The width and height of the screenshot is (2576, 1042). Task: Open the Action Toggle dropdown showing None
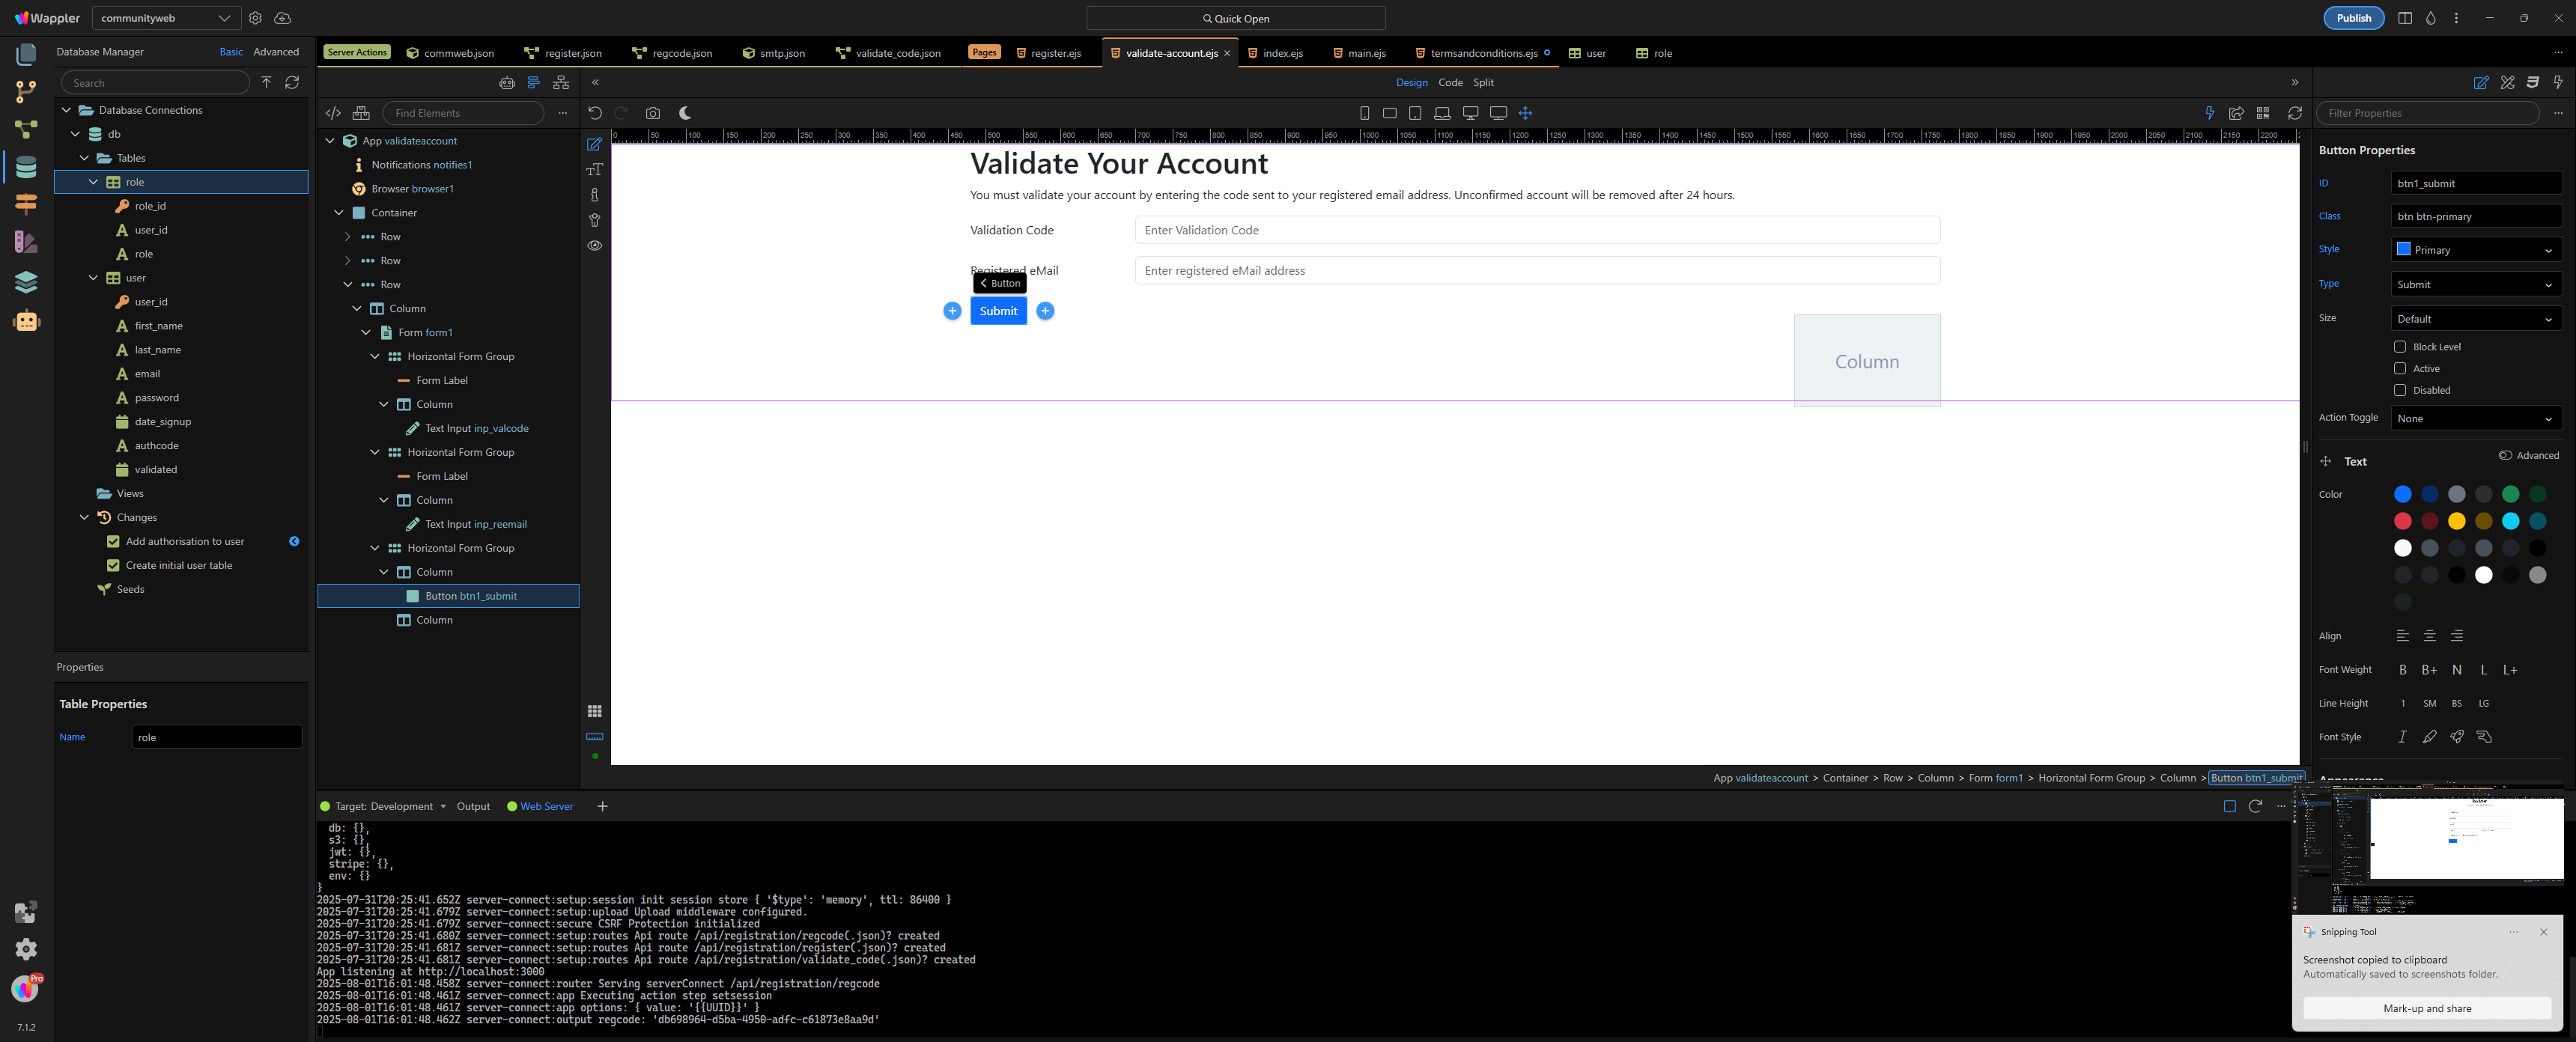pos(2476,418)
